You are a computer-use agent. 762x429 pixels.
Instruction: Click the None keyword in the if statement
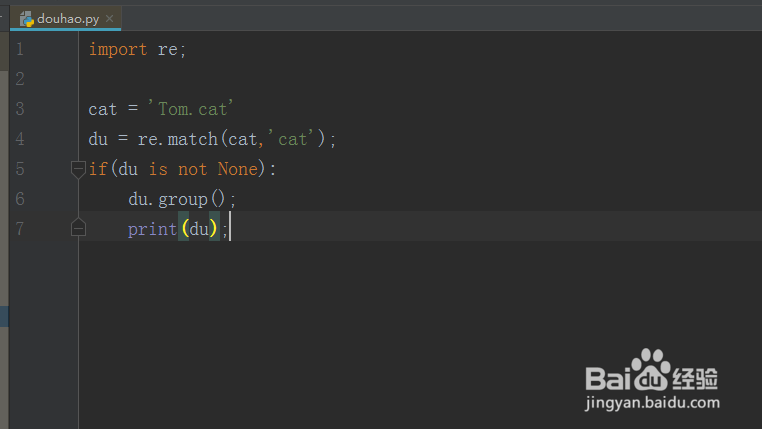[x=237, y=169]
